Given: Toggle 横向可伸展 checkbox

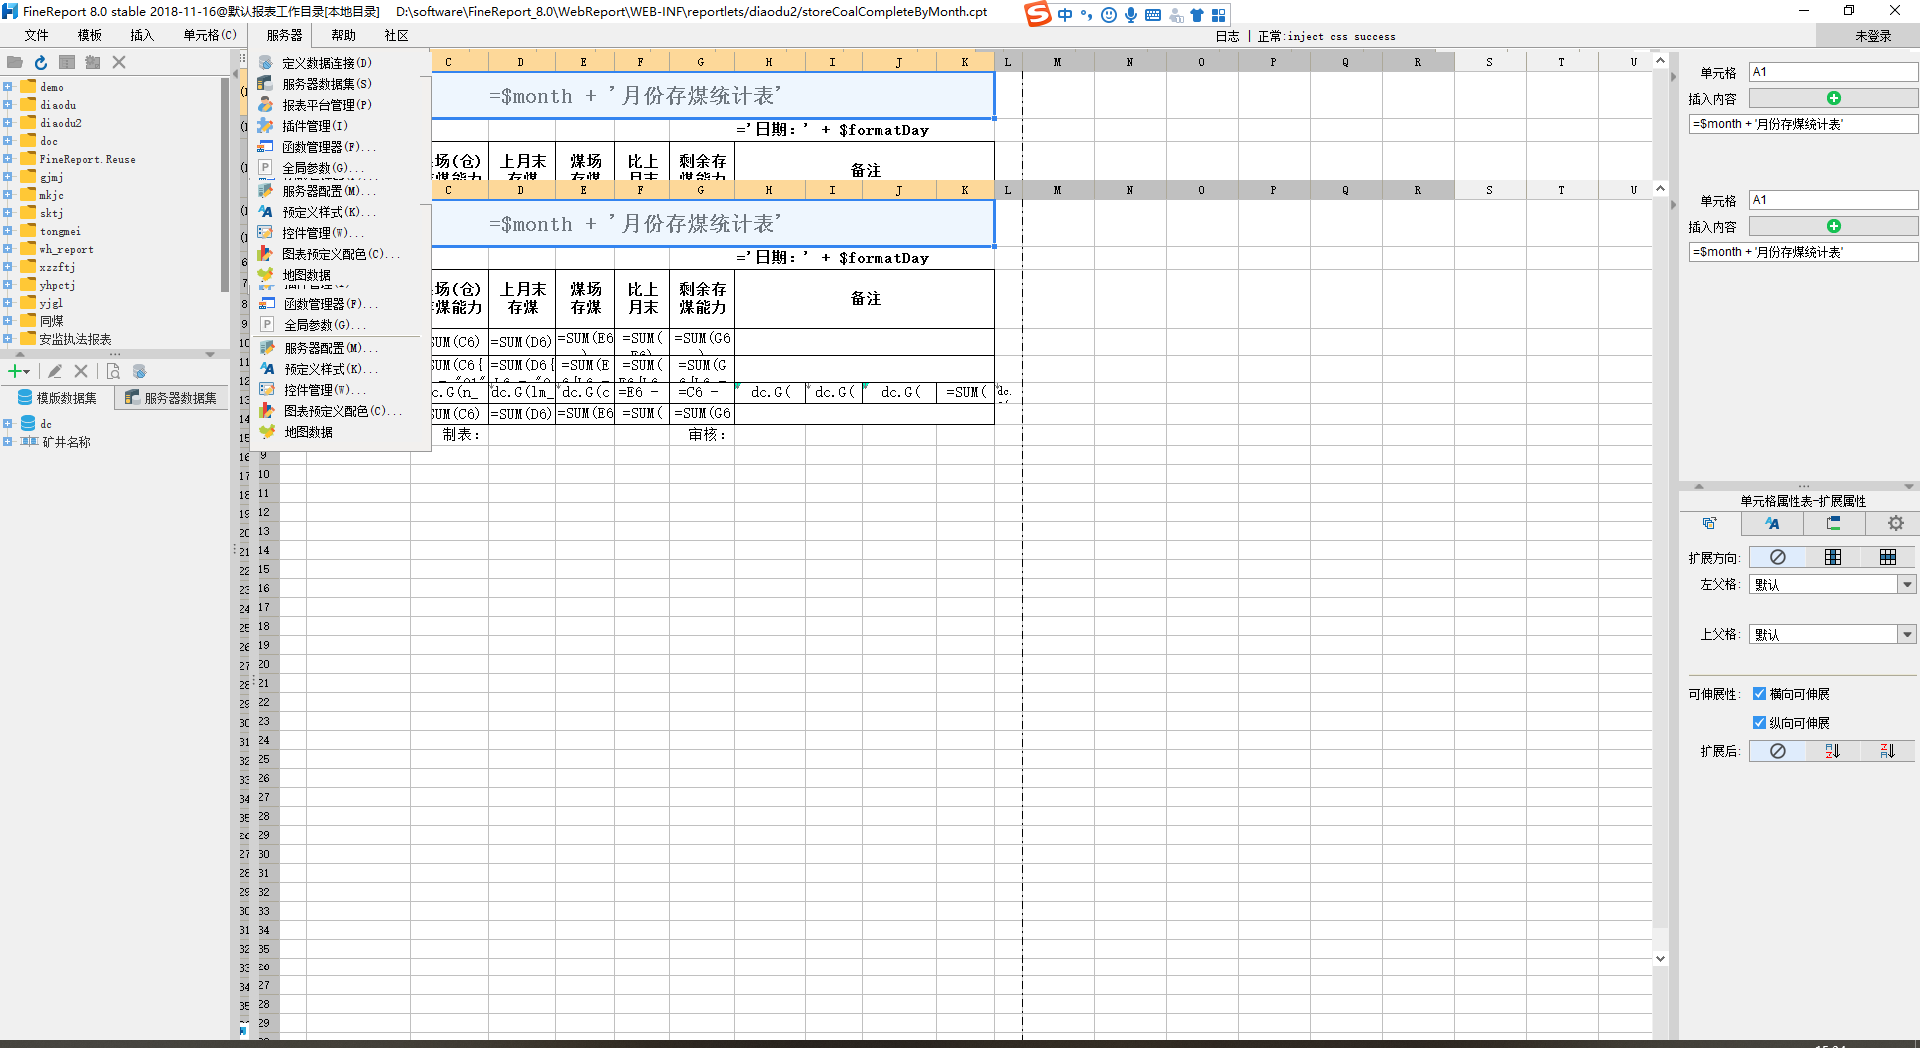Looking at the screenshot, I should pyautogui.click(x=1759, y=693).
